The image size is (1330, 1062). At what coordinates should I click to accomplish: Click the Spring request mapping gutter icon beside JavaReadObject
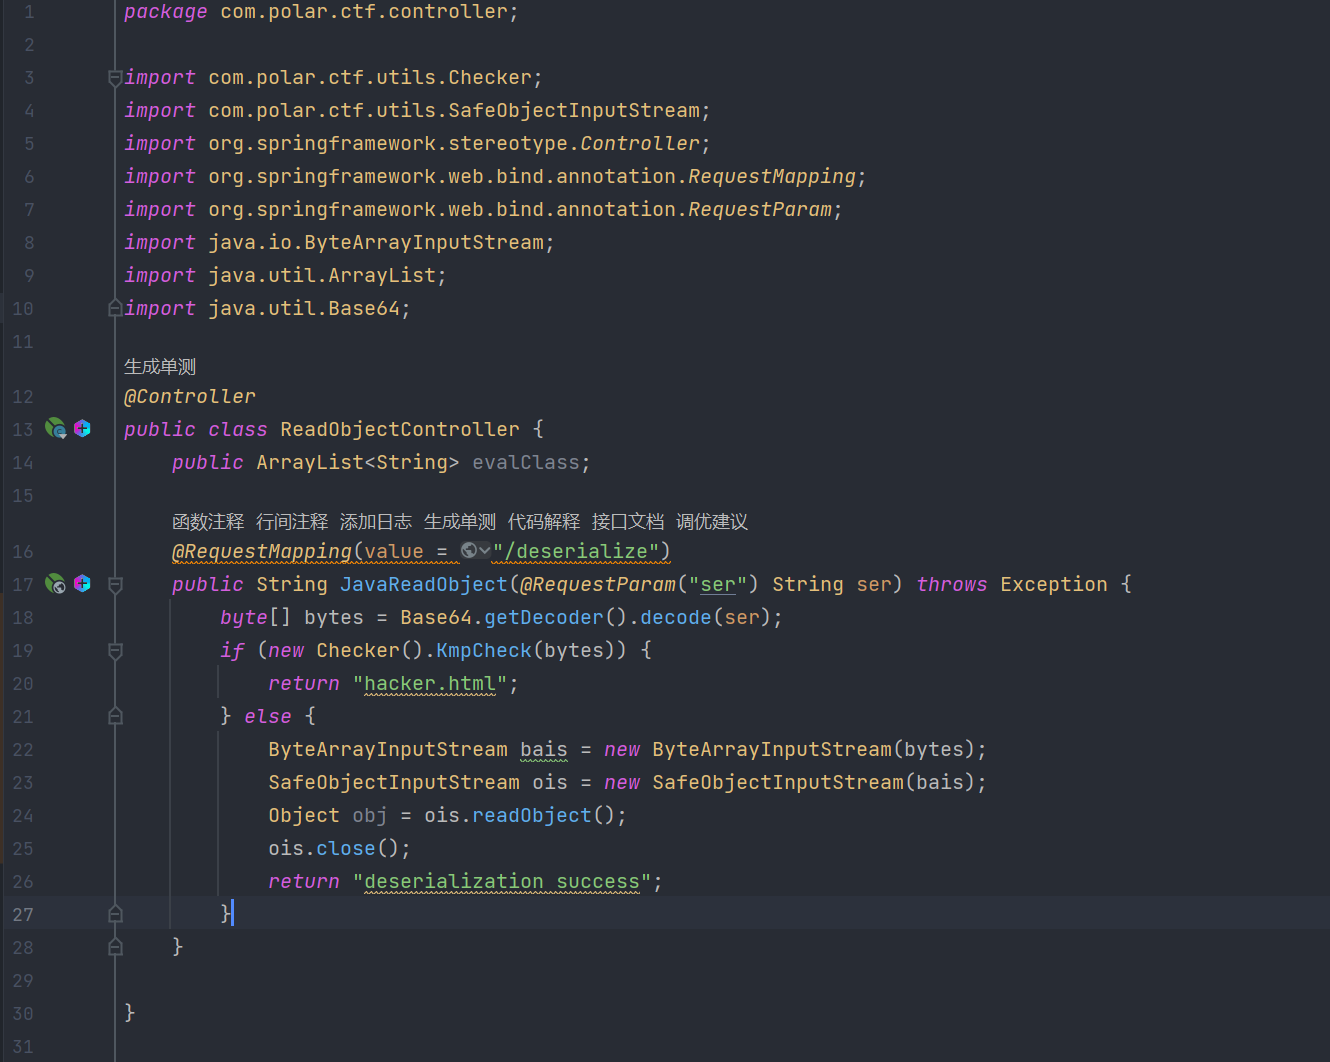[x=55, y=584]
